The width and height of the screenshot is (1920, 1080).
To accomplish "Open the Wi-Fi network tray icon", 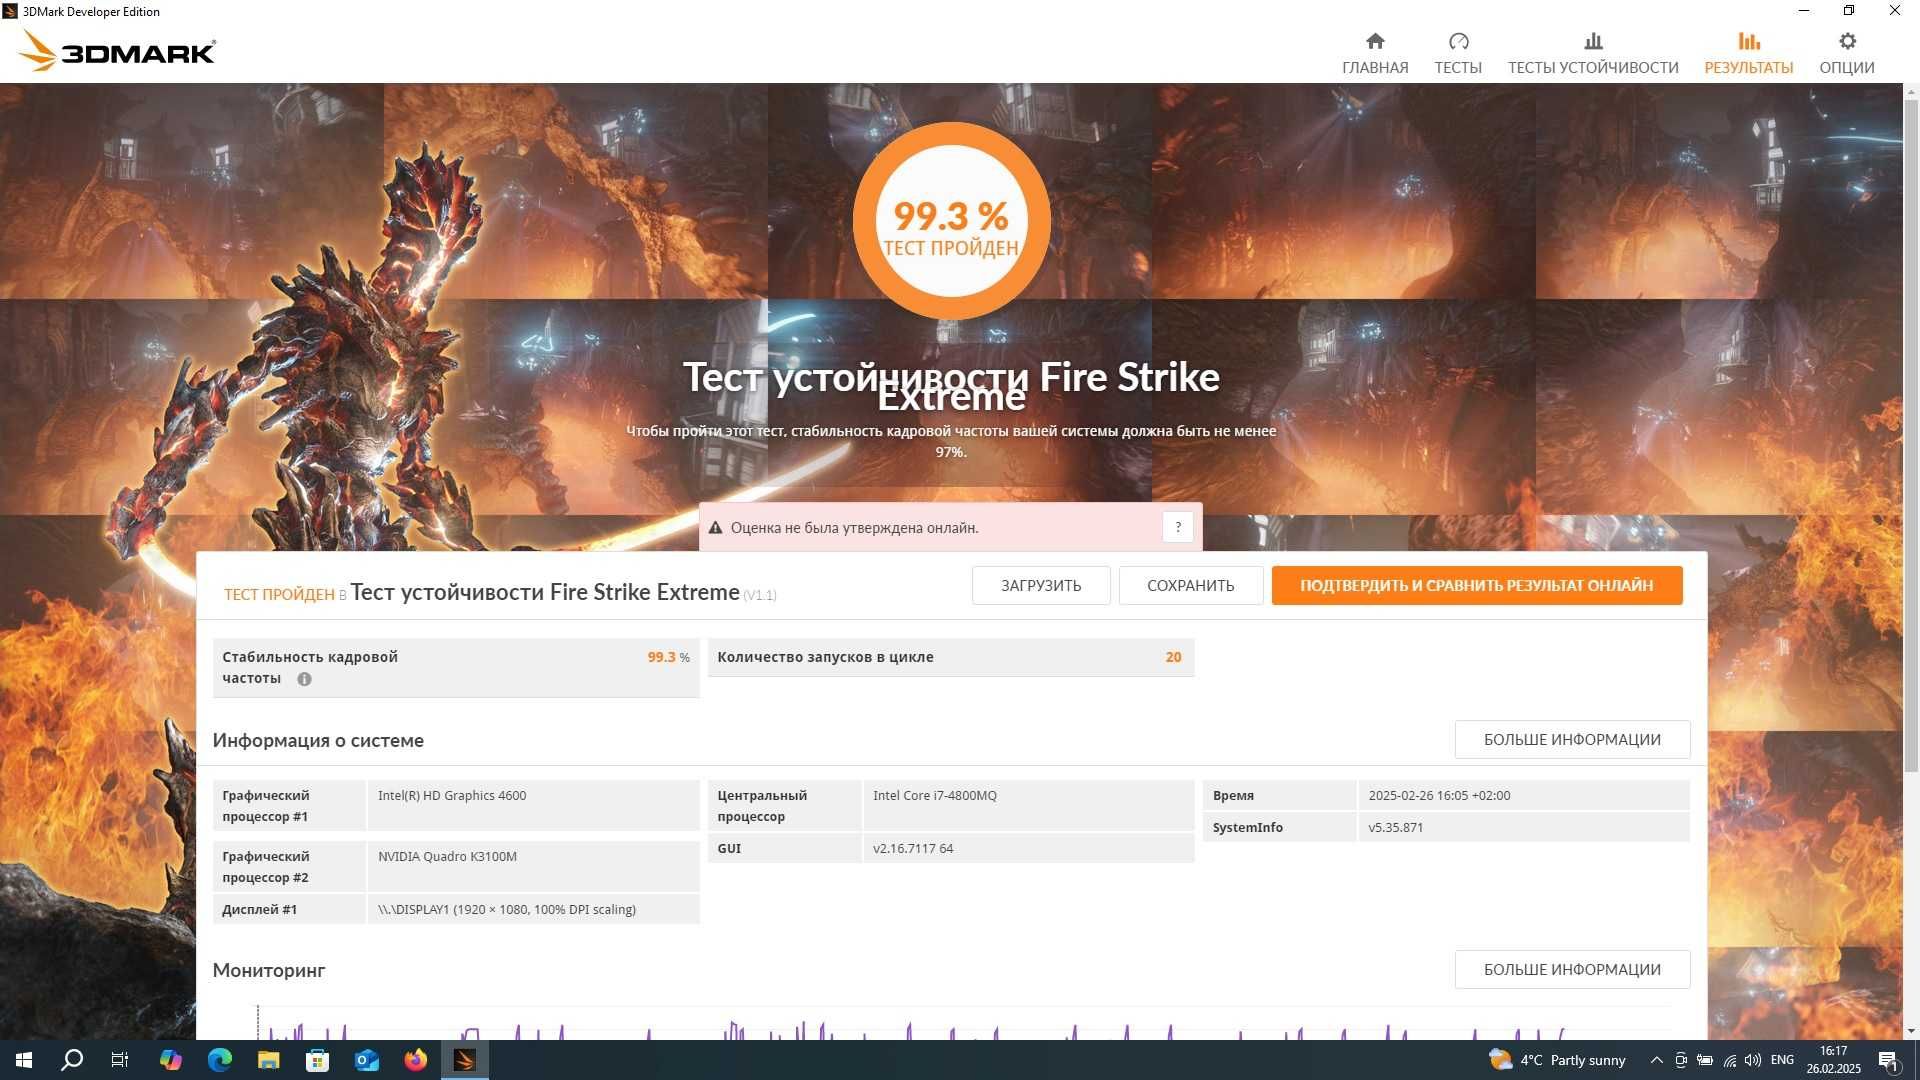I will [x=1729, y=1060].
